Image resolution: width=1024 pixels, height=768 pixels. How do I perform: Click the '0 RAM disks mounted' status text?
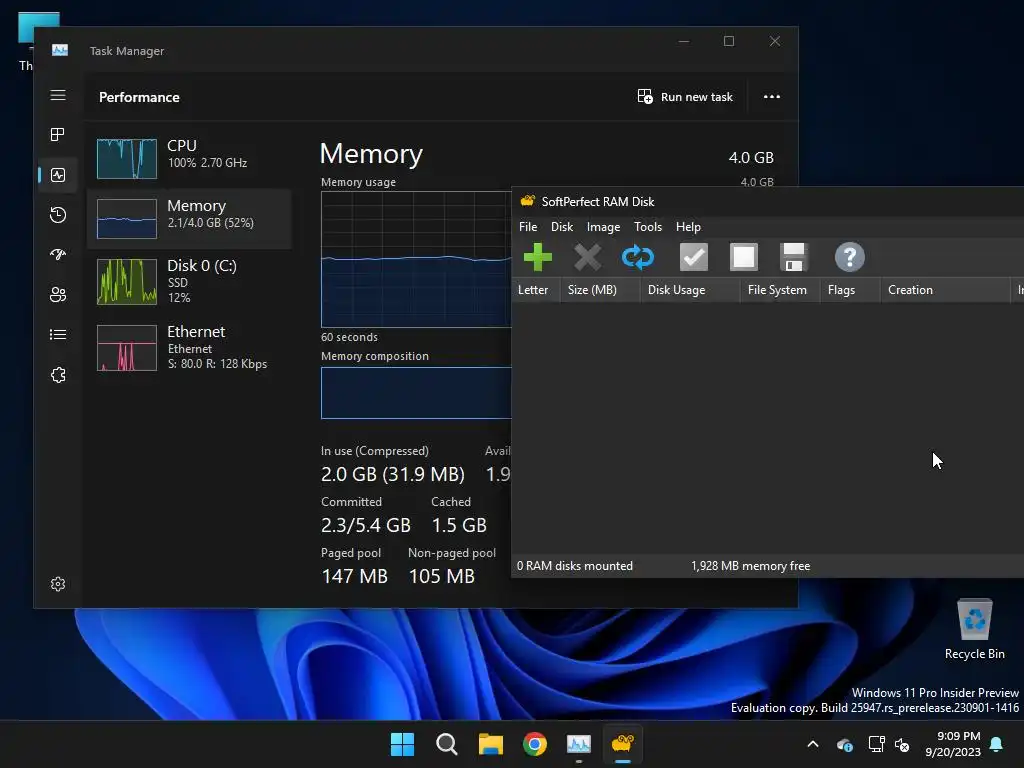tap(575, 566)
